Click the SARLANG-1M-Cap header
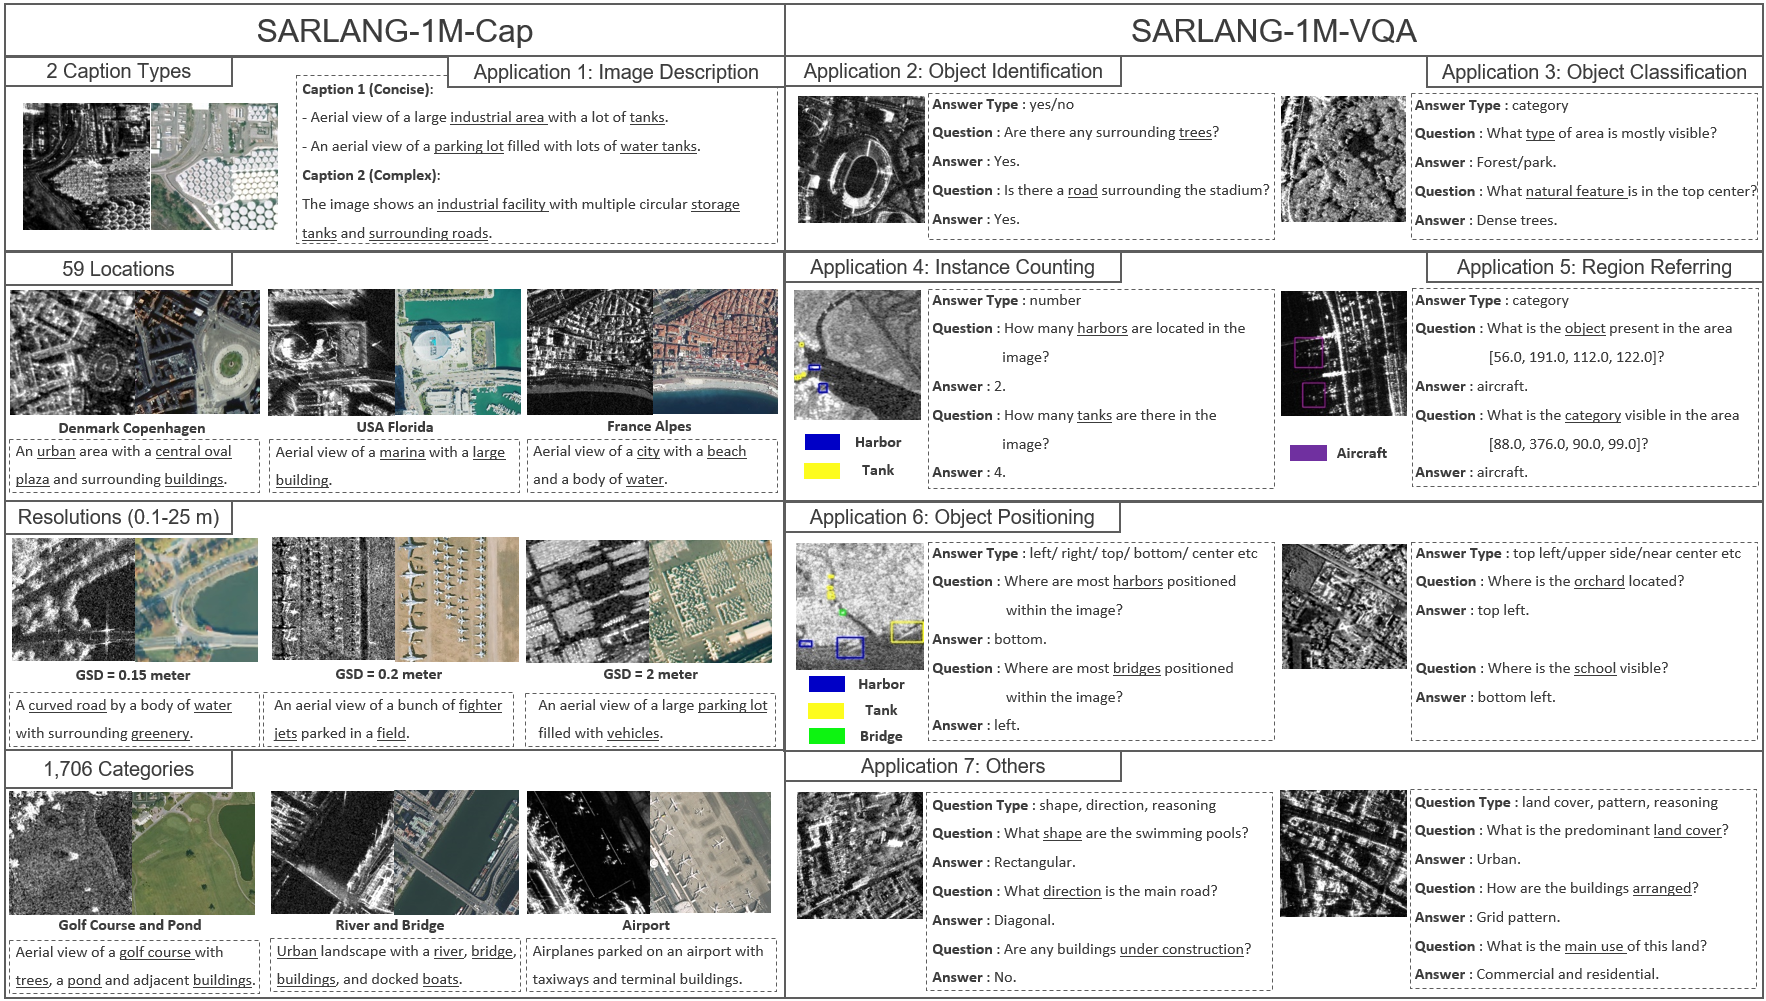 (395, 30)
